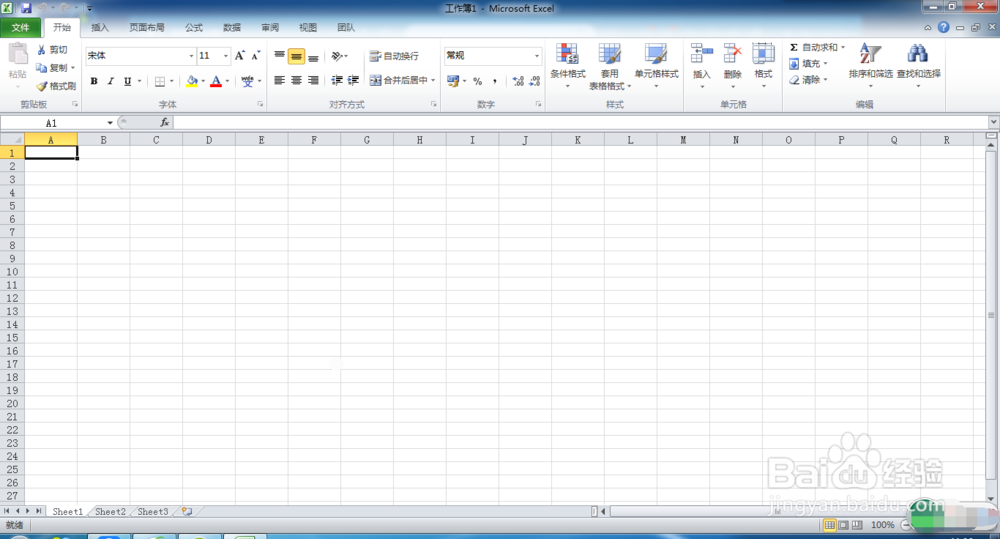Switch to the Data (数据) tab
1000x539 pixels.
(x=232, y=27)
